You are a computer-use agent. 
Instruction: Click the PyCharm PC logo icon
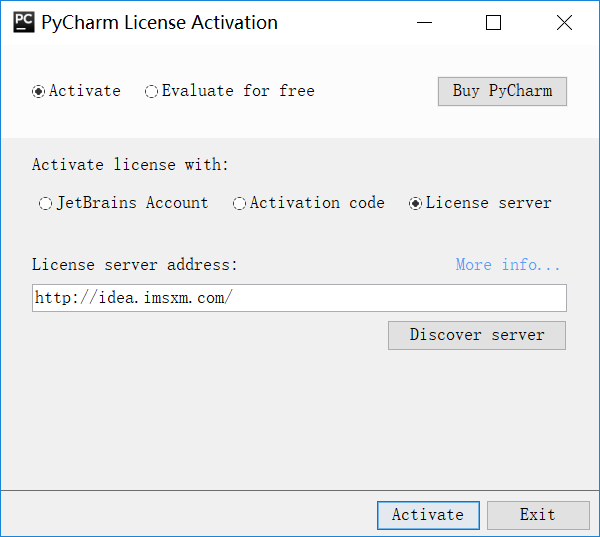(x=24, y=22)
